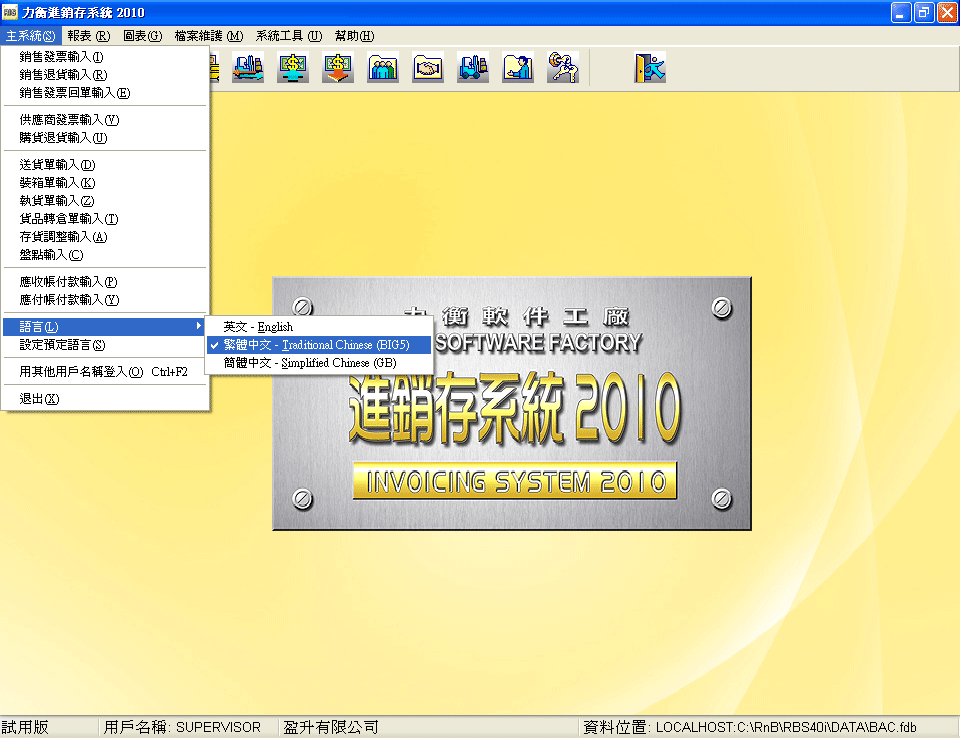Choose 銷售發票輸入(I) from the menu
Viewport: 960px width, 738px height.
coord(105,57)
